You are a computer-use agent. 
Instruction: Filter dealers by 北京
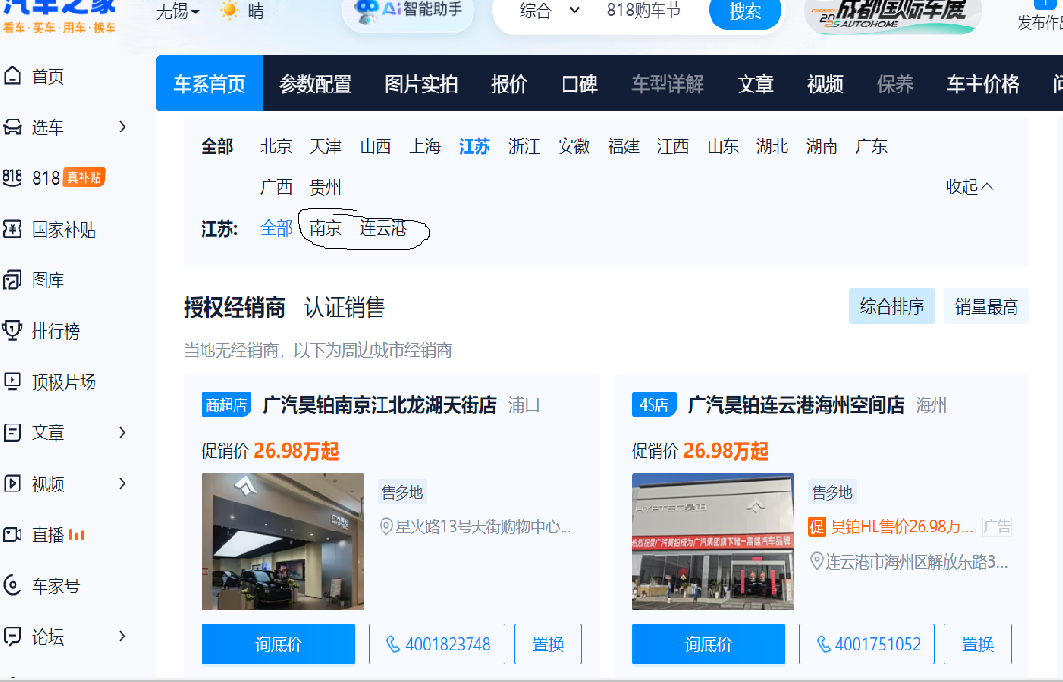pos(276,146)
